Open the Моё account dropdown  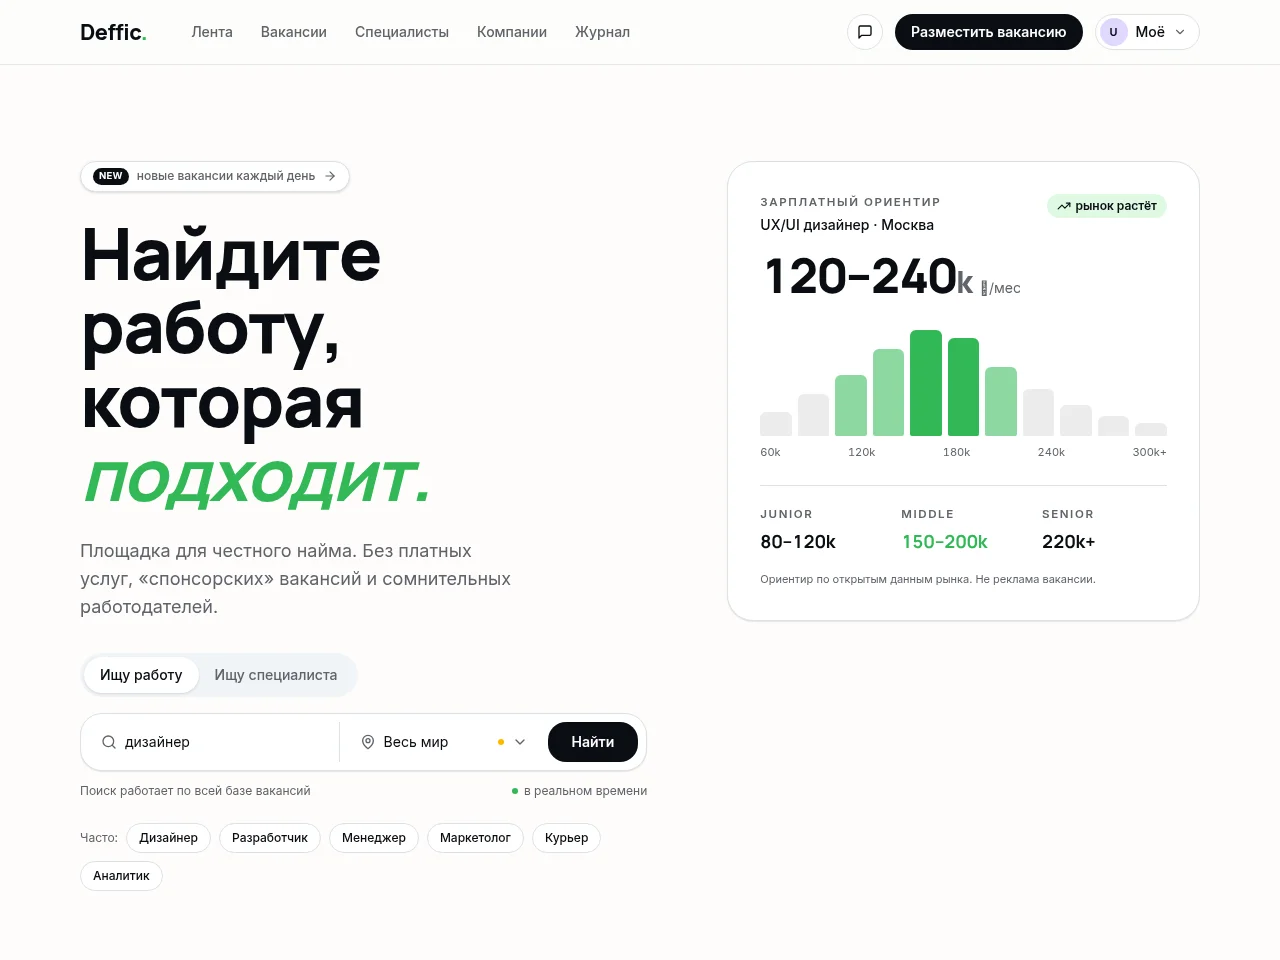tap(1147, 32)
